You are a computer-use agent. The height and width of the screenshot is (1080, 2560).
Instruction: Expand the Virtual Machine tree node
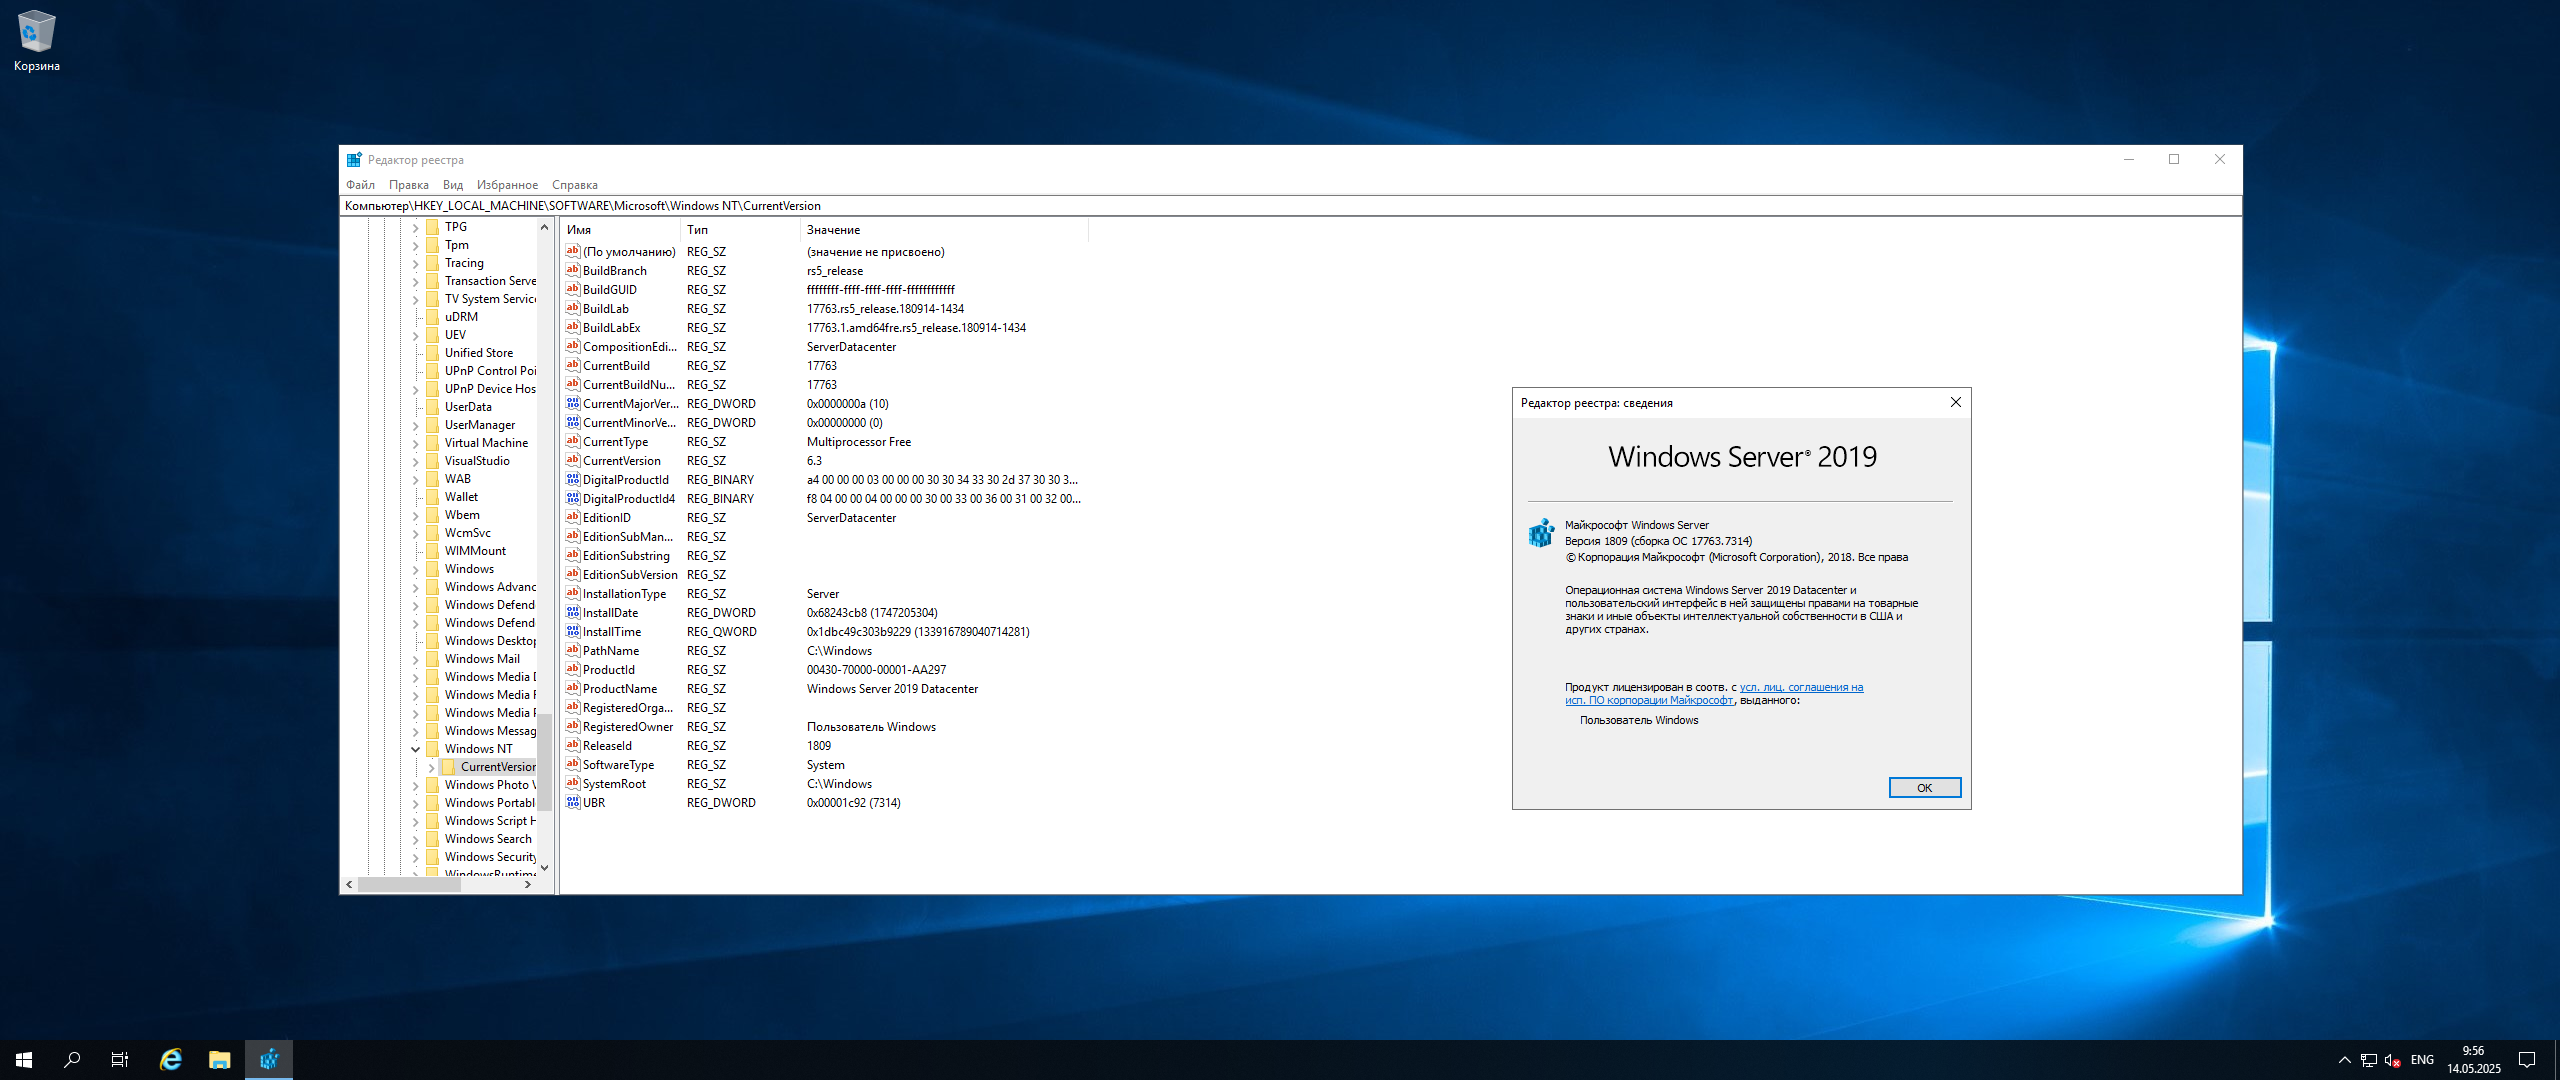point(415,443)
